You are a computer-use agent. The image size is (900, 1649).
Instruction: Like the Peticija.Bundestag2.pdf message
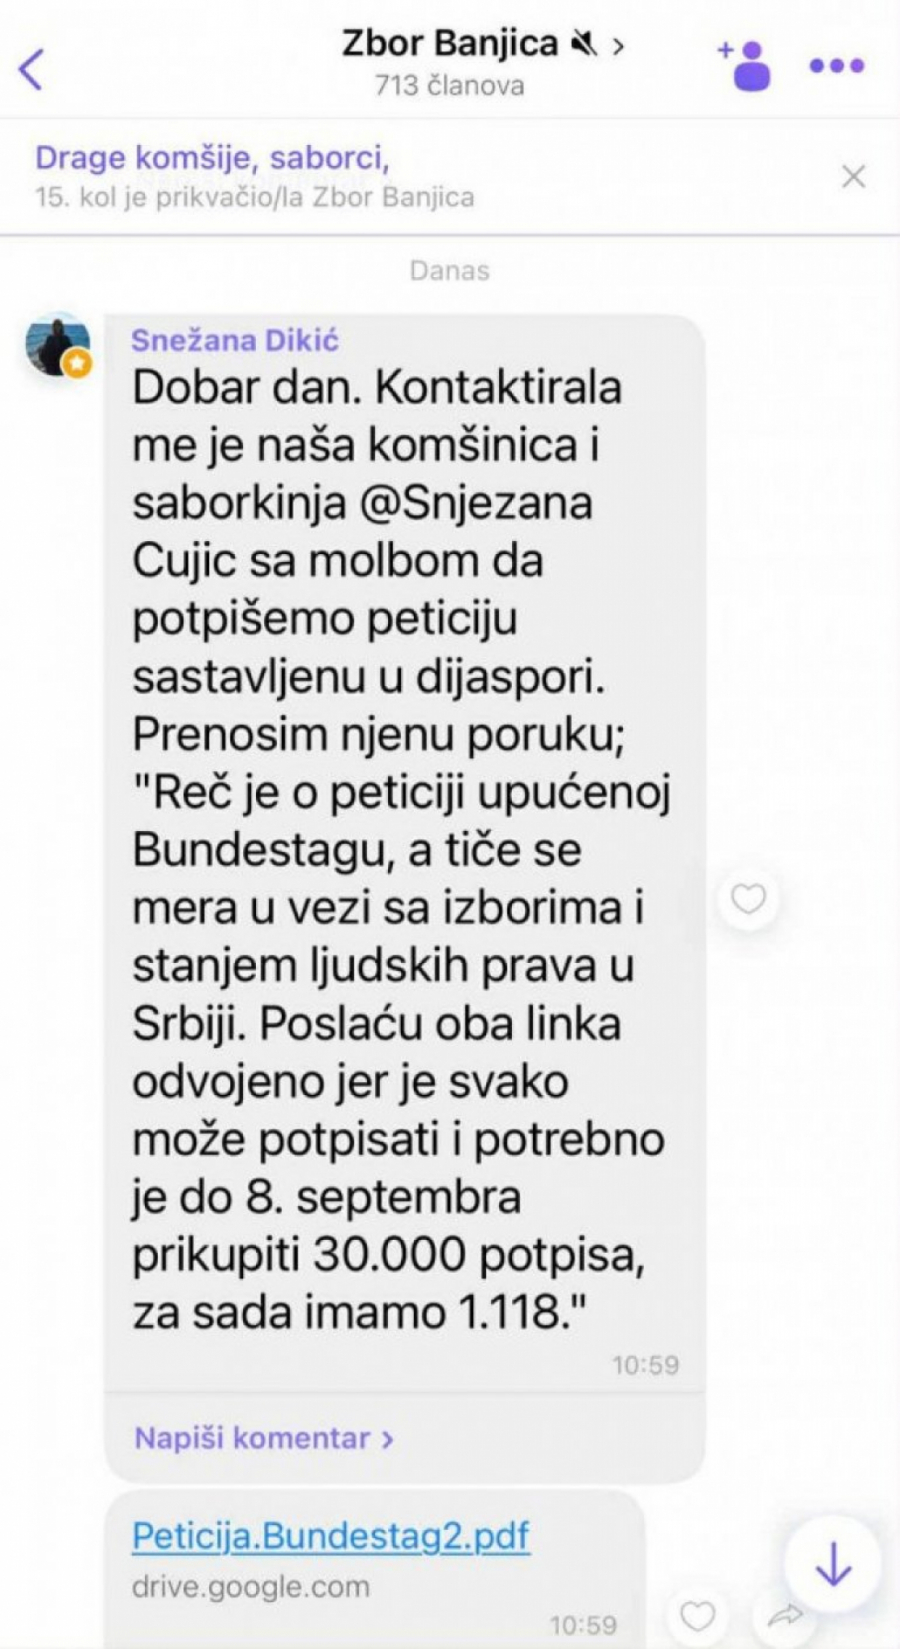(x=697, y=1614)
